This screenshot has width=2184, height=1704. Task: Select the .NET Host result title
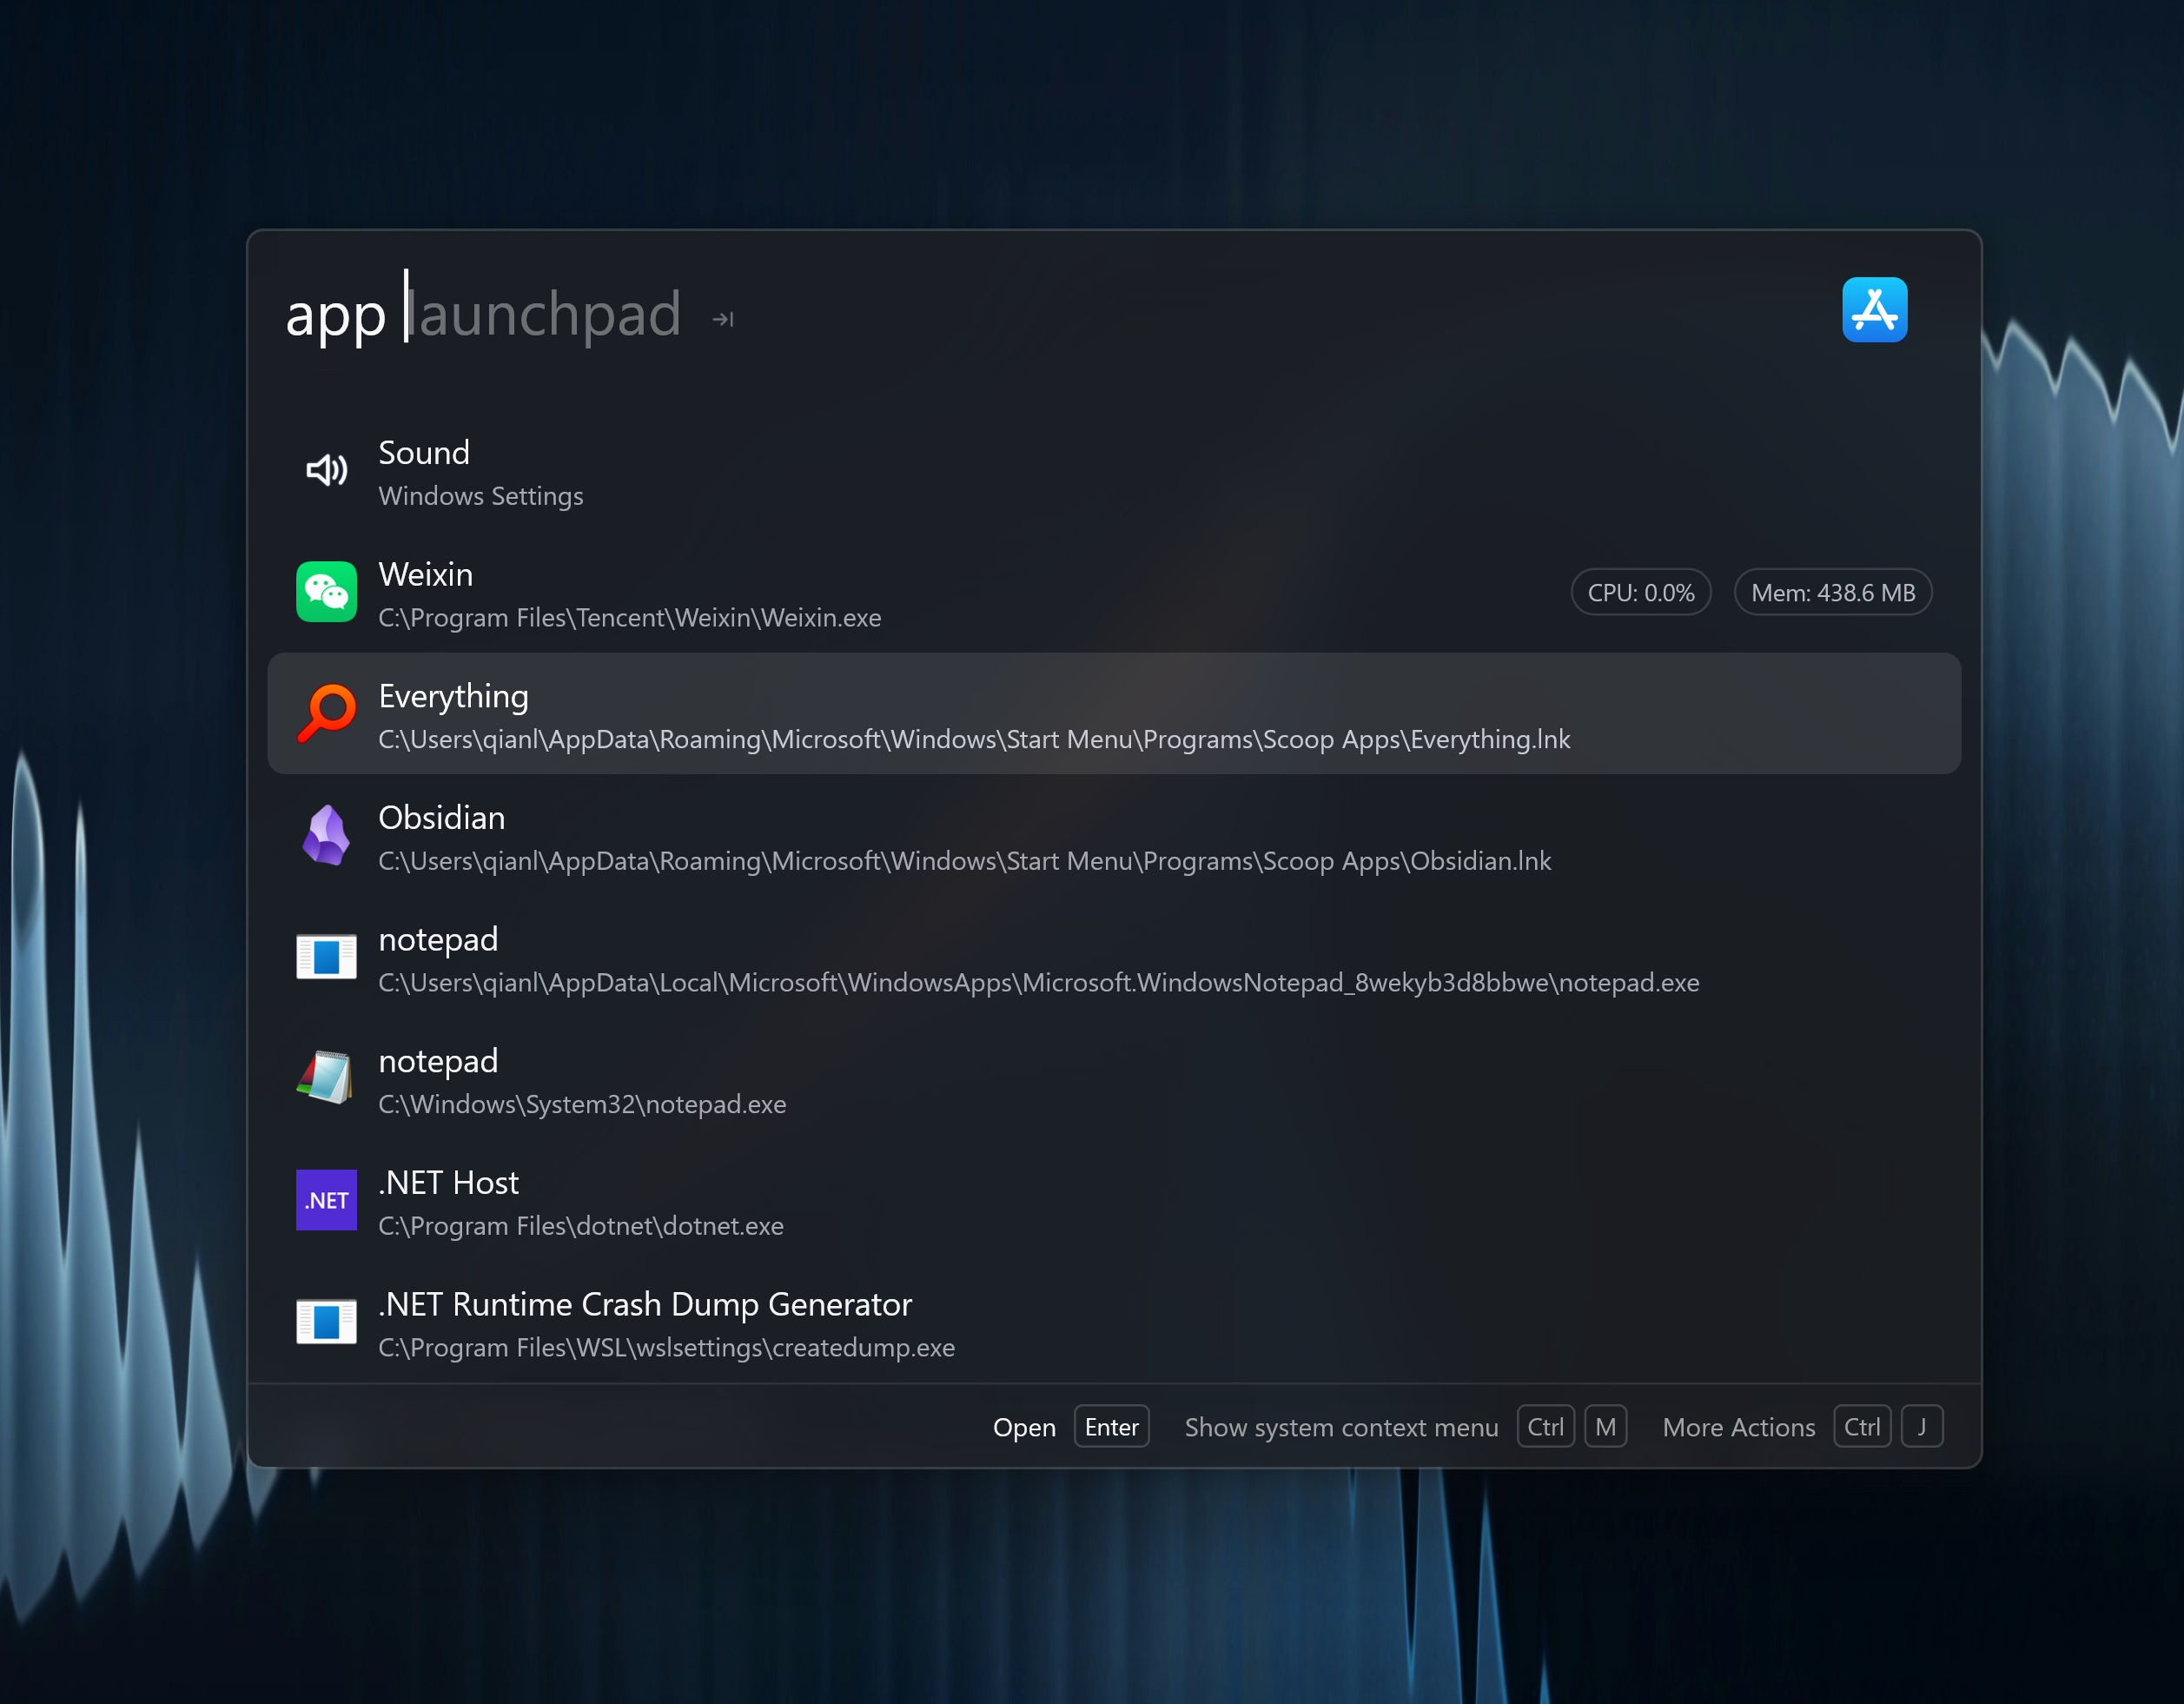(x=448, y=1182)
